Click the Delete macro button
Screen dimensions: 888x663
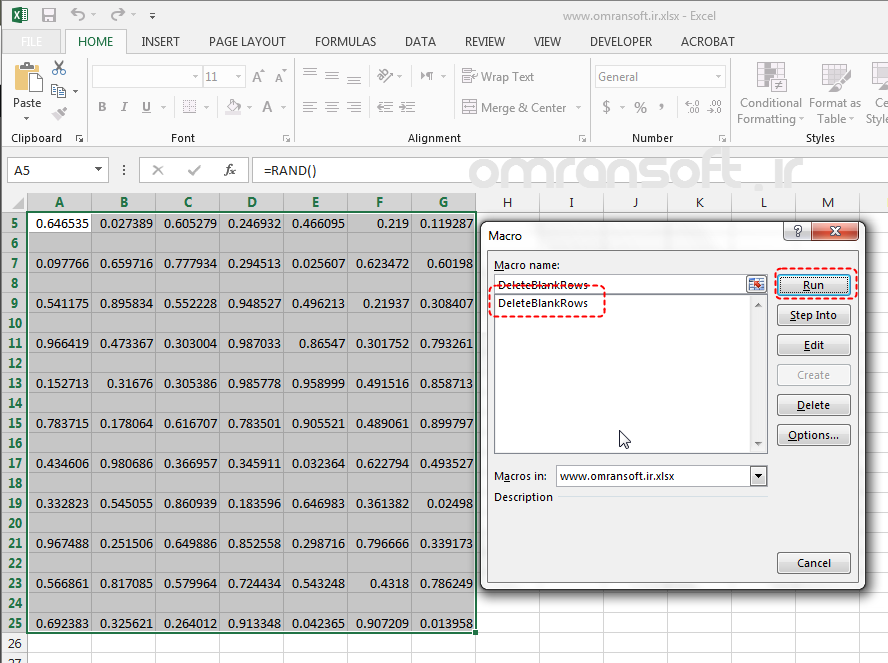pos(814,405)
